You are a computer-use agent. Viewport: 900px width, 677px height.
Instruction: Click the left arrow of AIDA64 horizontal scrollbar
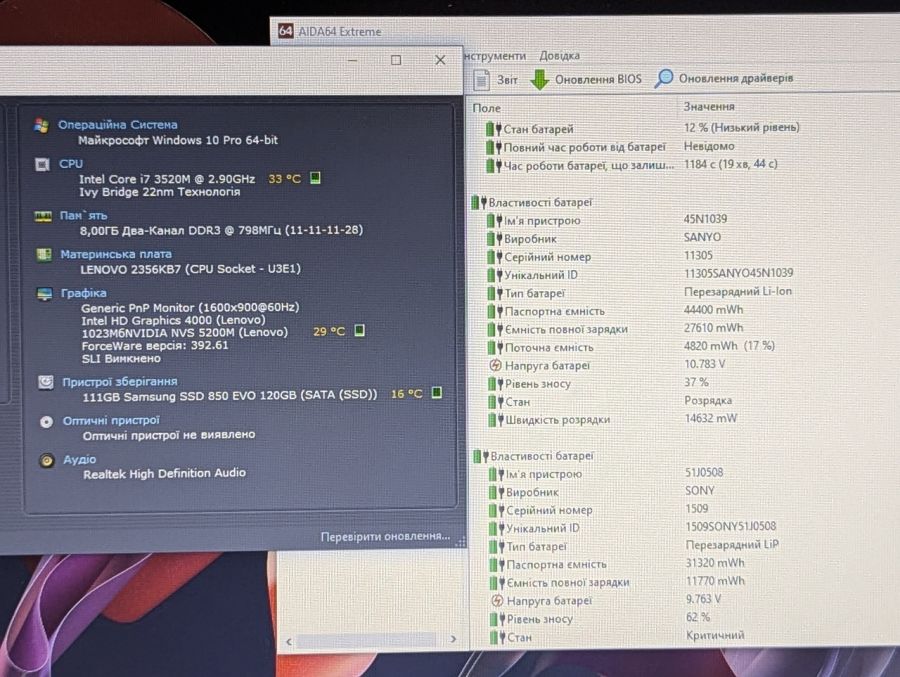click(x=289, y=641)
